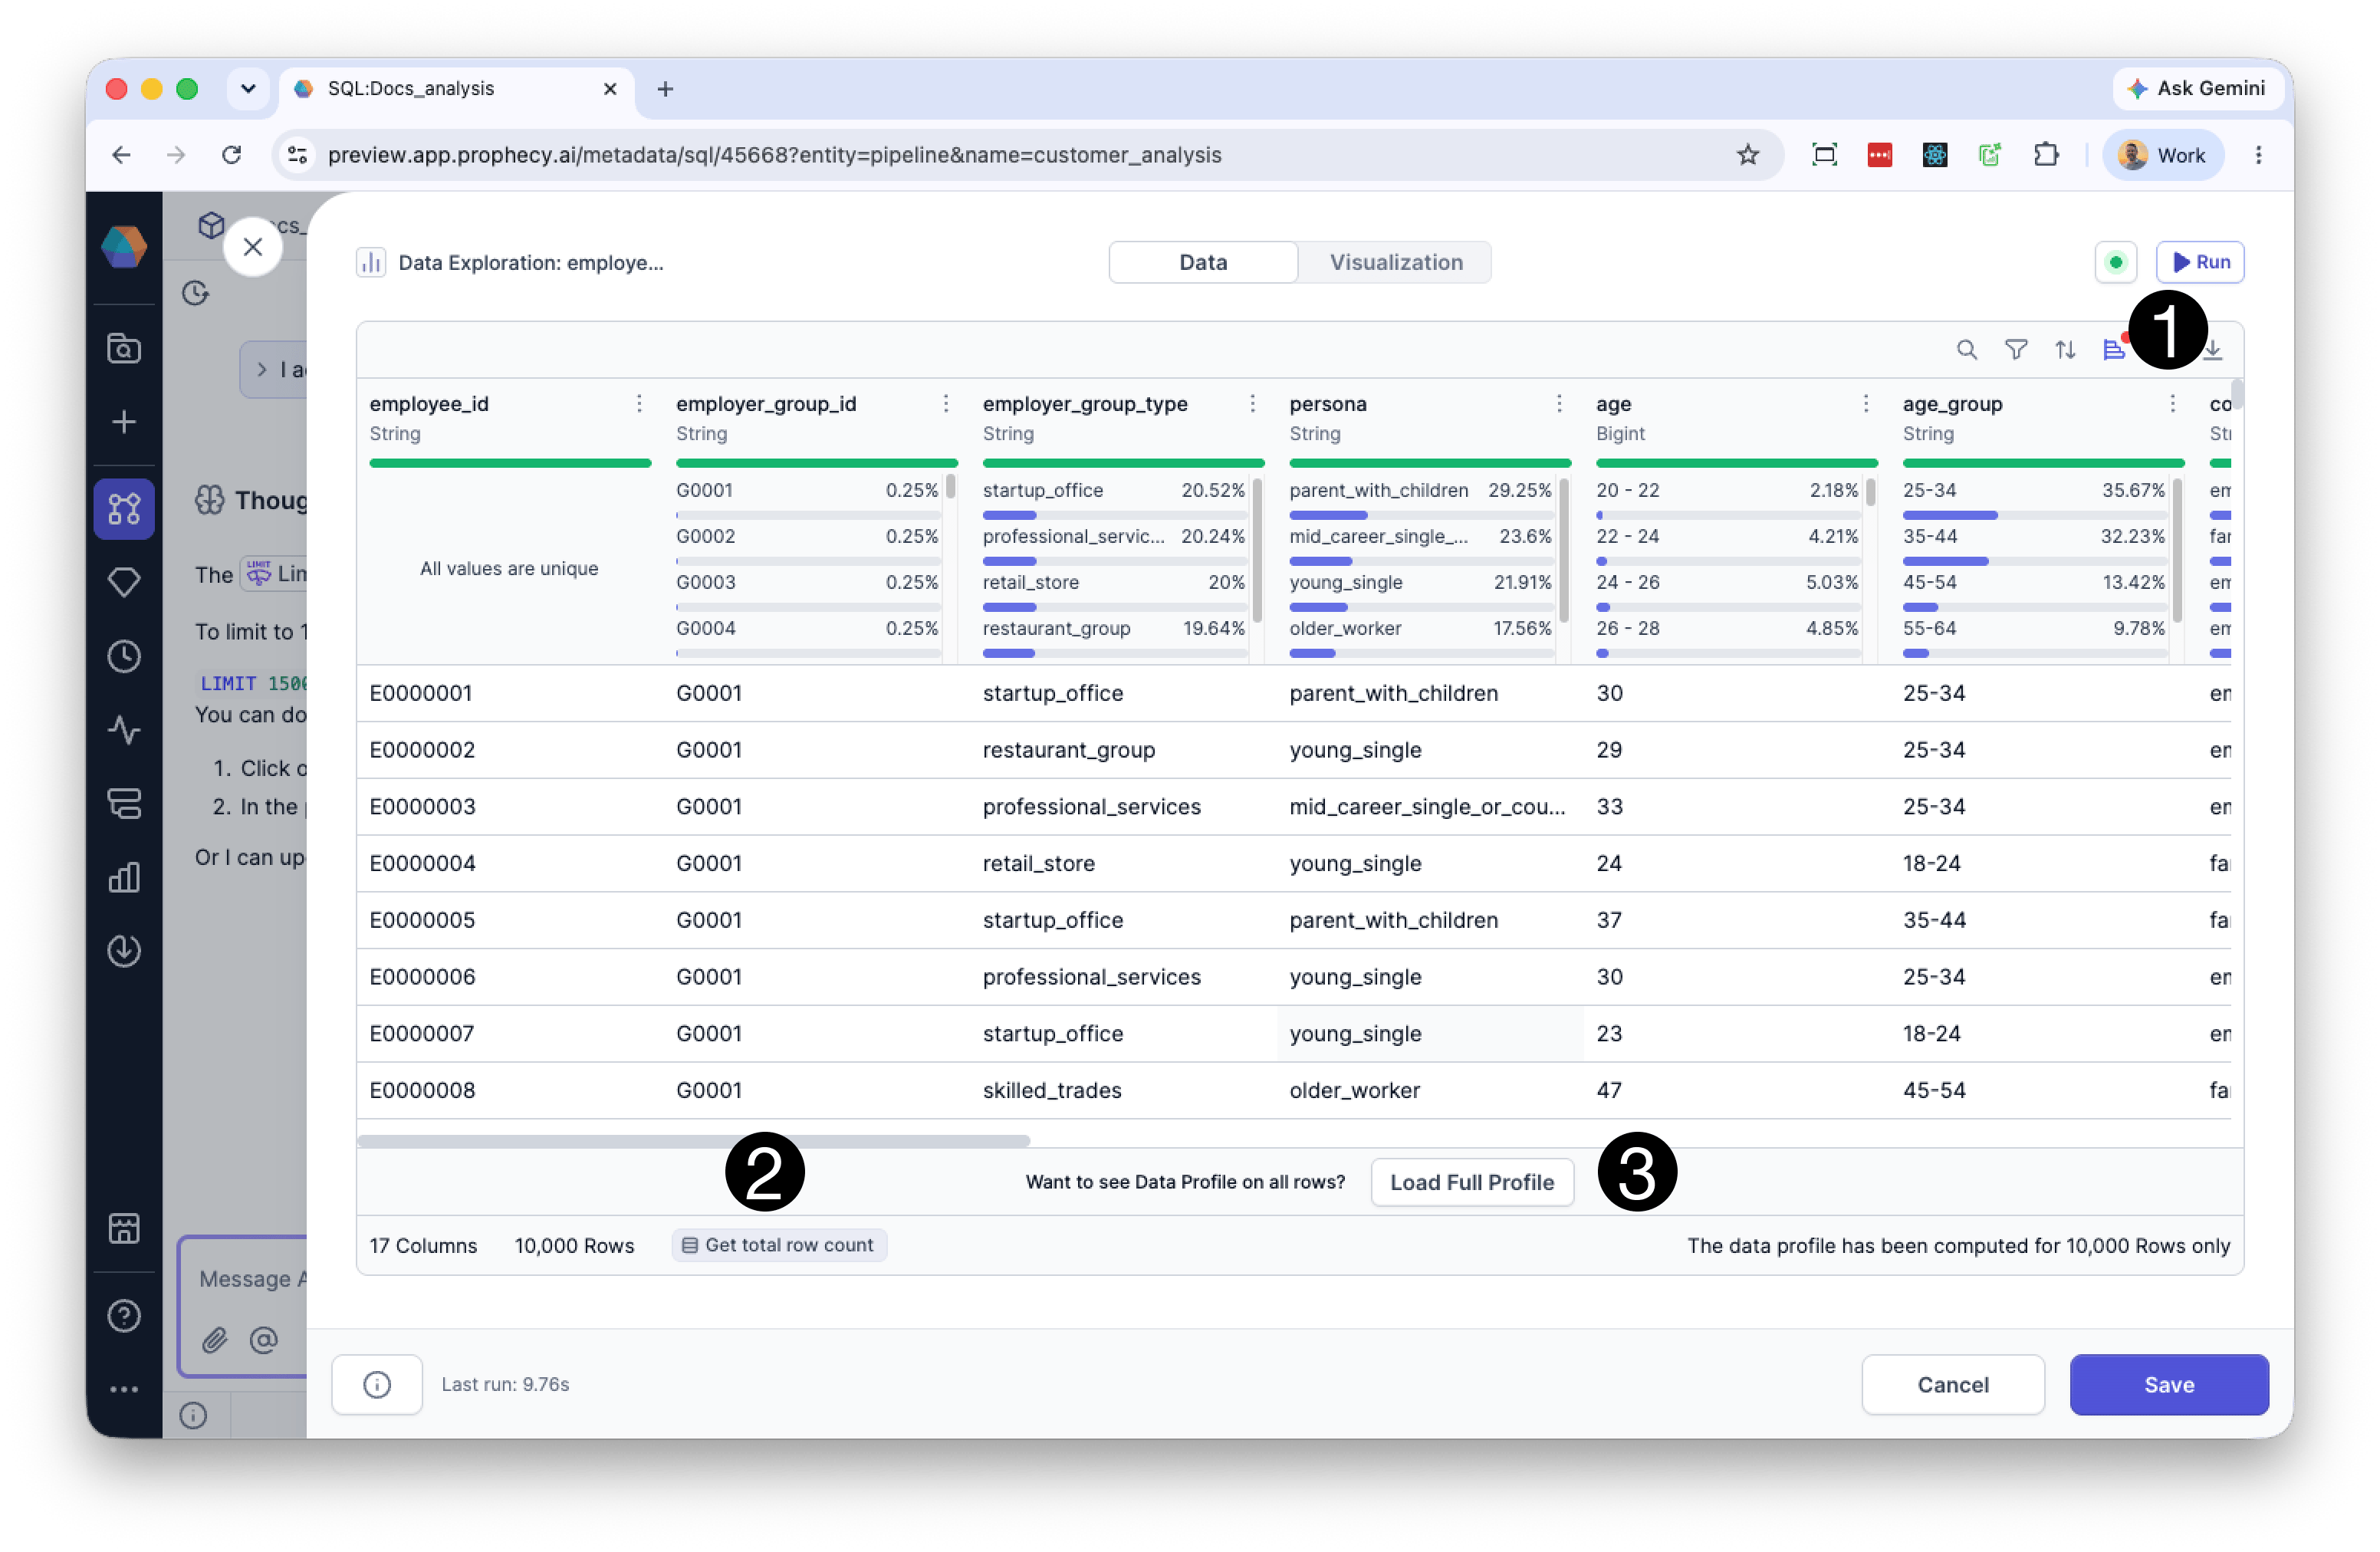This screenshot has height=1552, width=2380.
Task: Open the Chrome three-dot menu
Action: pos(2258,155)
